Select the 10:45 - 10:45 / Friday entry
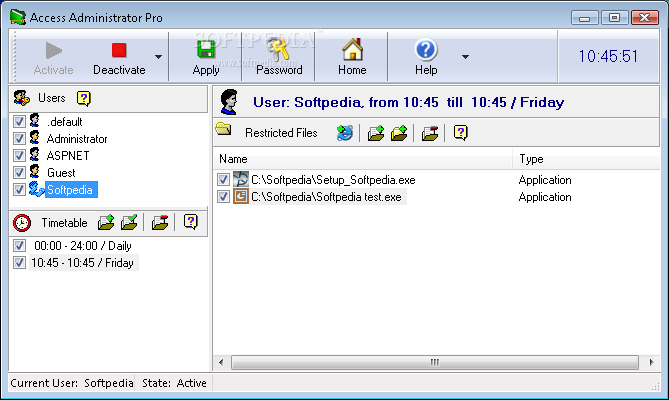 coord(84,263)
